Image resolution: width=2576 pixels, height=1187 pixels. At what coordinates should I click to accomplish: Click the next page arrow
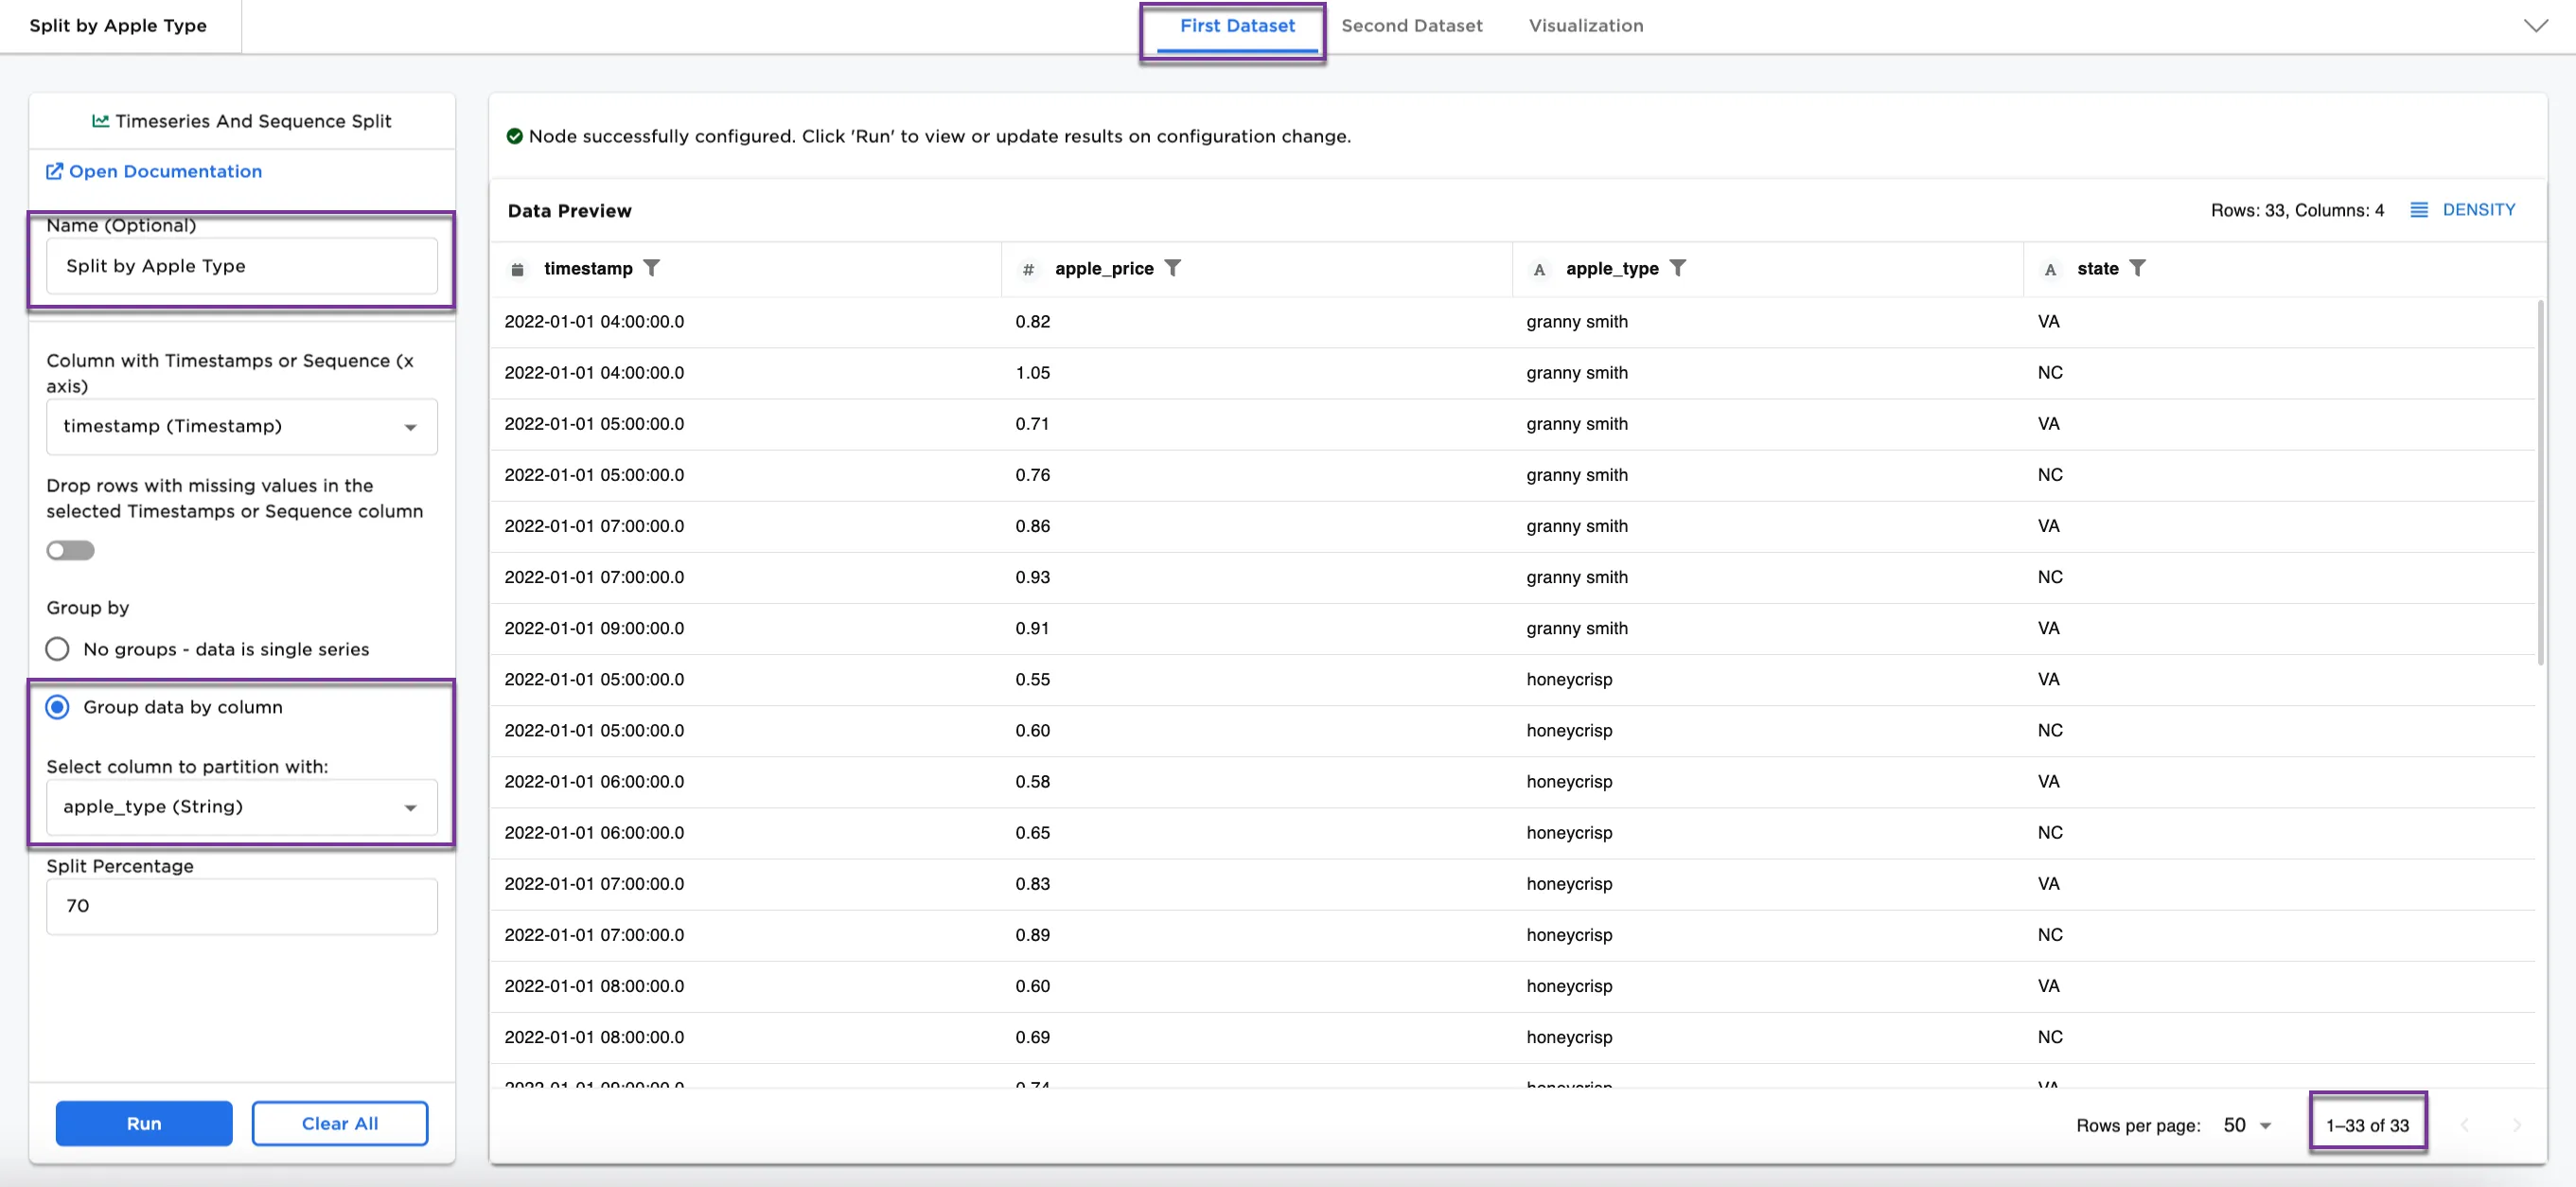point(2516,1125)
